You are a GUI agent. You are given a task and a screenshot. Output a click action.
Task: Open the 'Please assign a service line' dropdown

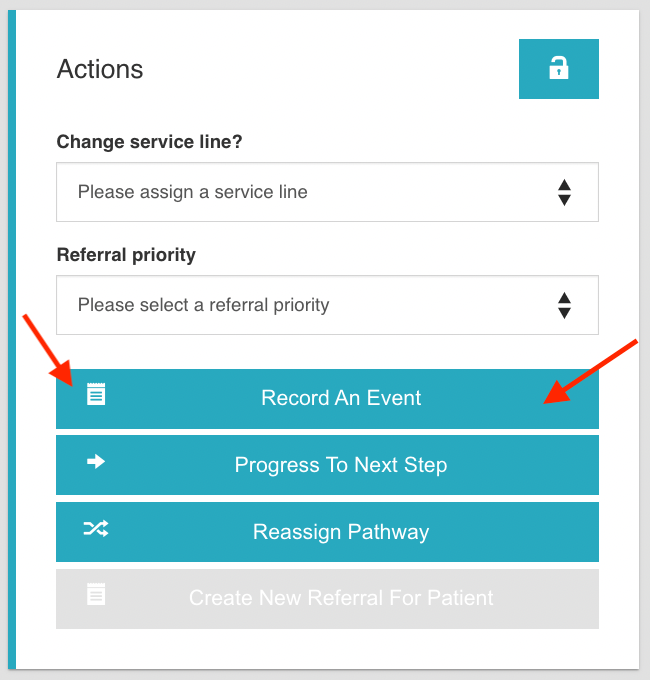300,192
